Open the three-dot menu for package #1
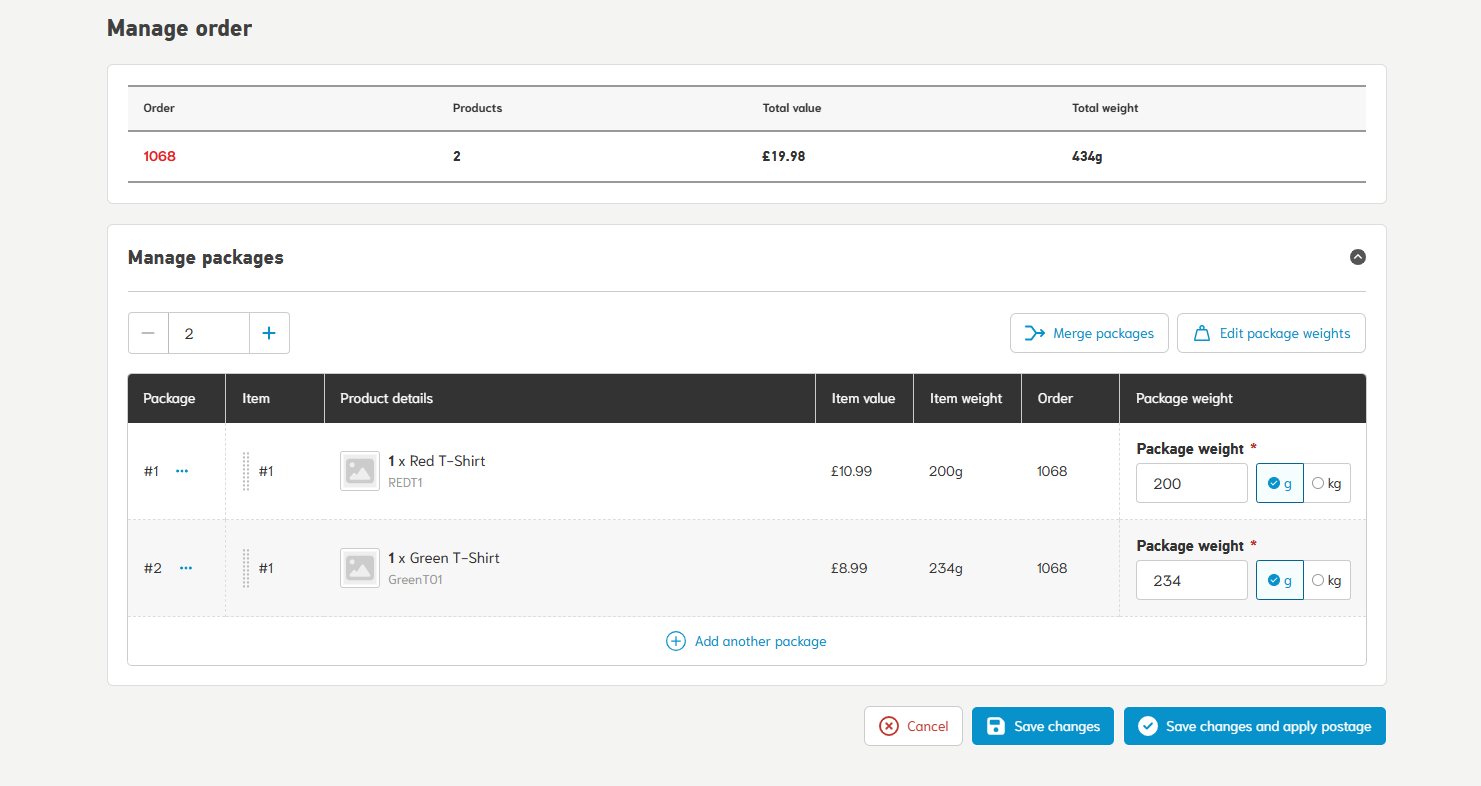 (182, 471)
